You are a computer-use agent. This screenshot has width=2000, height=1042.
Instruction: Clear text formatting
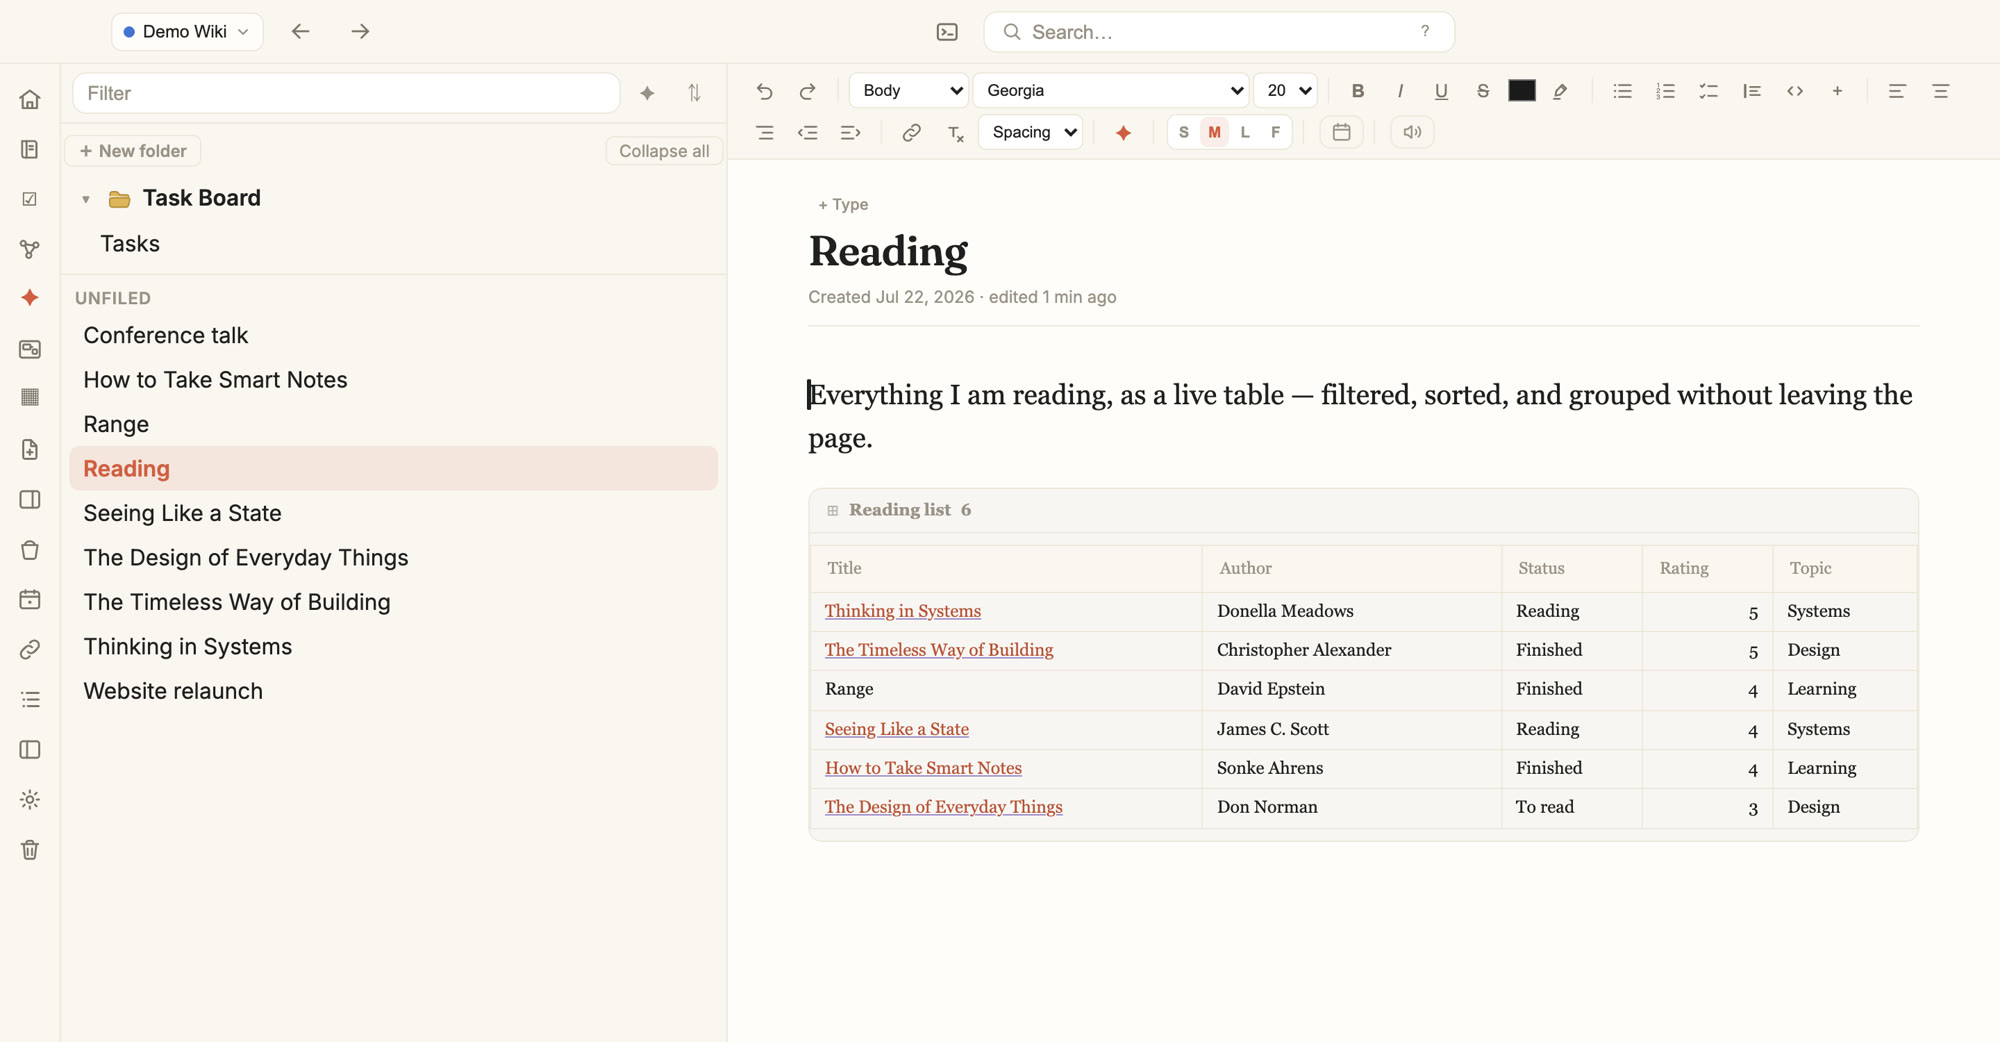[x=955, y=132]
